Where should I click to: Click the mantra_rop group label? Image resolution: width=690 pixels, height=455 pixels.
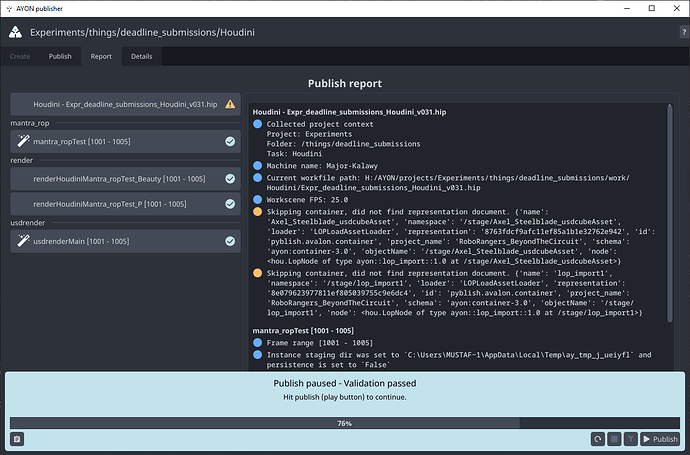click(x=30, y=123)
